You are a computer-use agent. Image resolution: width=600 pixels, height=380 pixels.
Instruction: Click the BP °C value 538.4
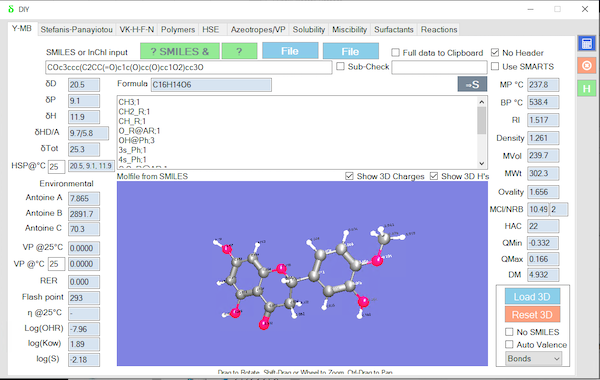[x=543, y=102]
